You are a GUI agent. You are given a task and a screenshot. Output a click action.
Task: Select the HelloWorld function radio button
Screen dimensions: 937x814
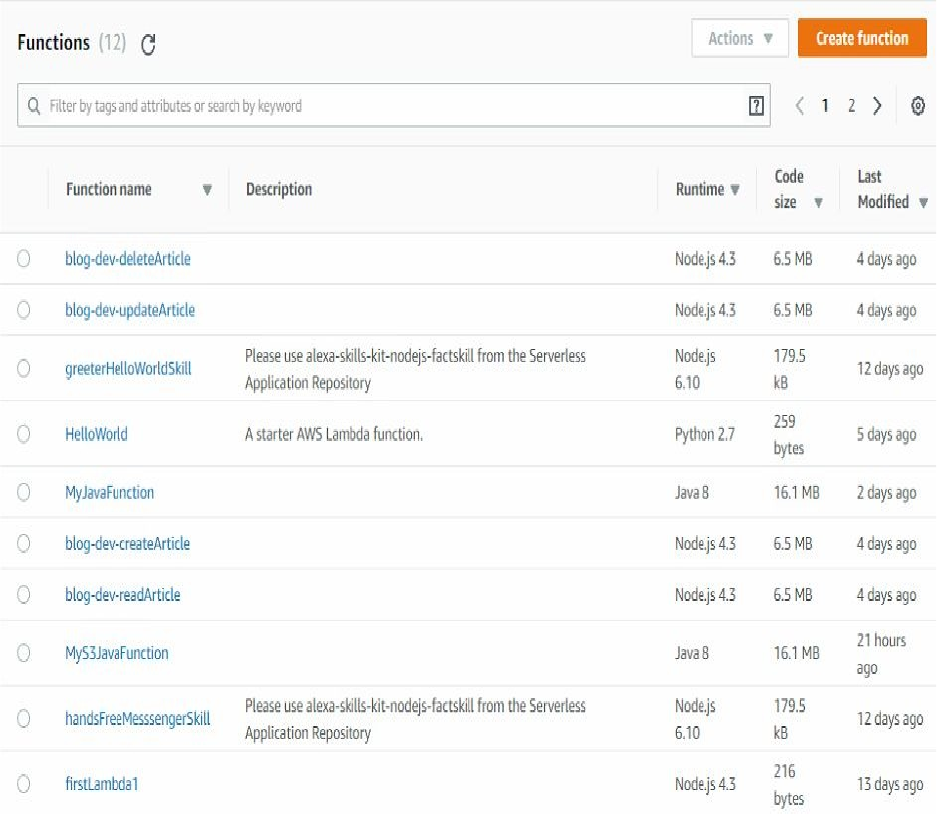click(x=23, y=434)
